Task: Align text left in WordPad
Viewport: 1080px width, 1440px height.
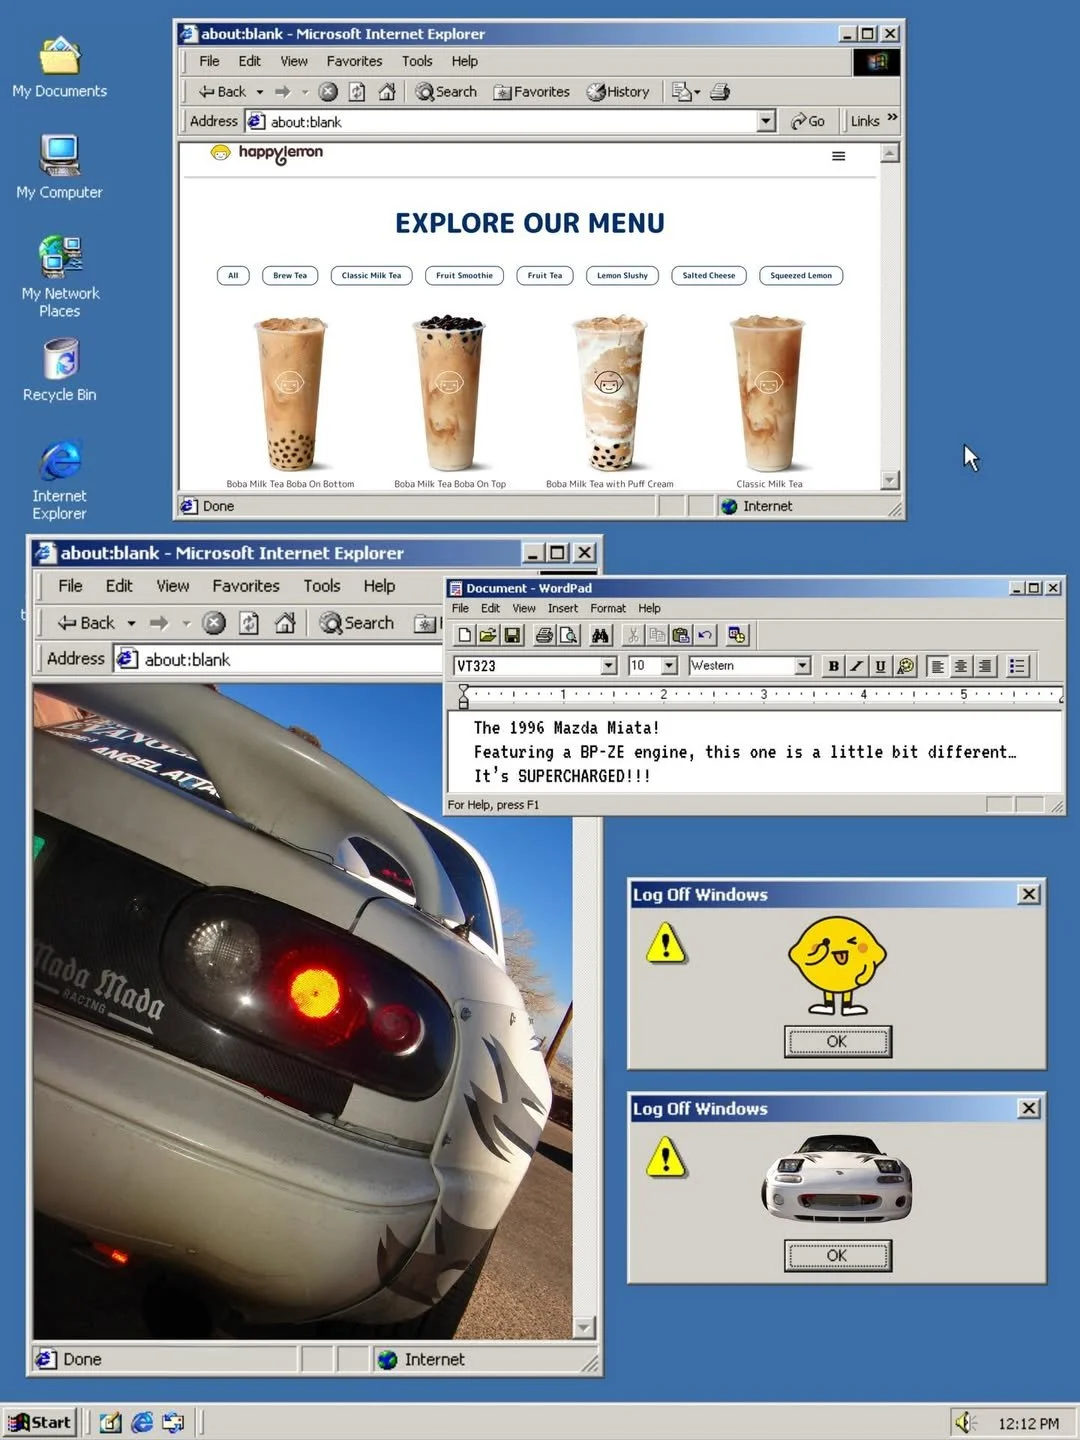Action: tap(937, 666)
